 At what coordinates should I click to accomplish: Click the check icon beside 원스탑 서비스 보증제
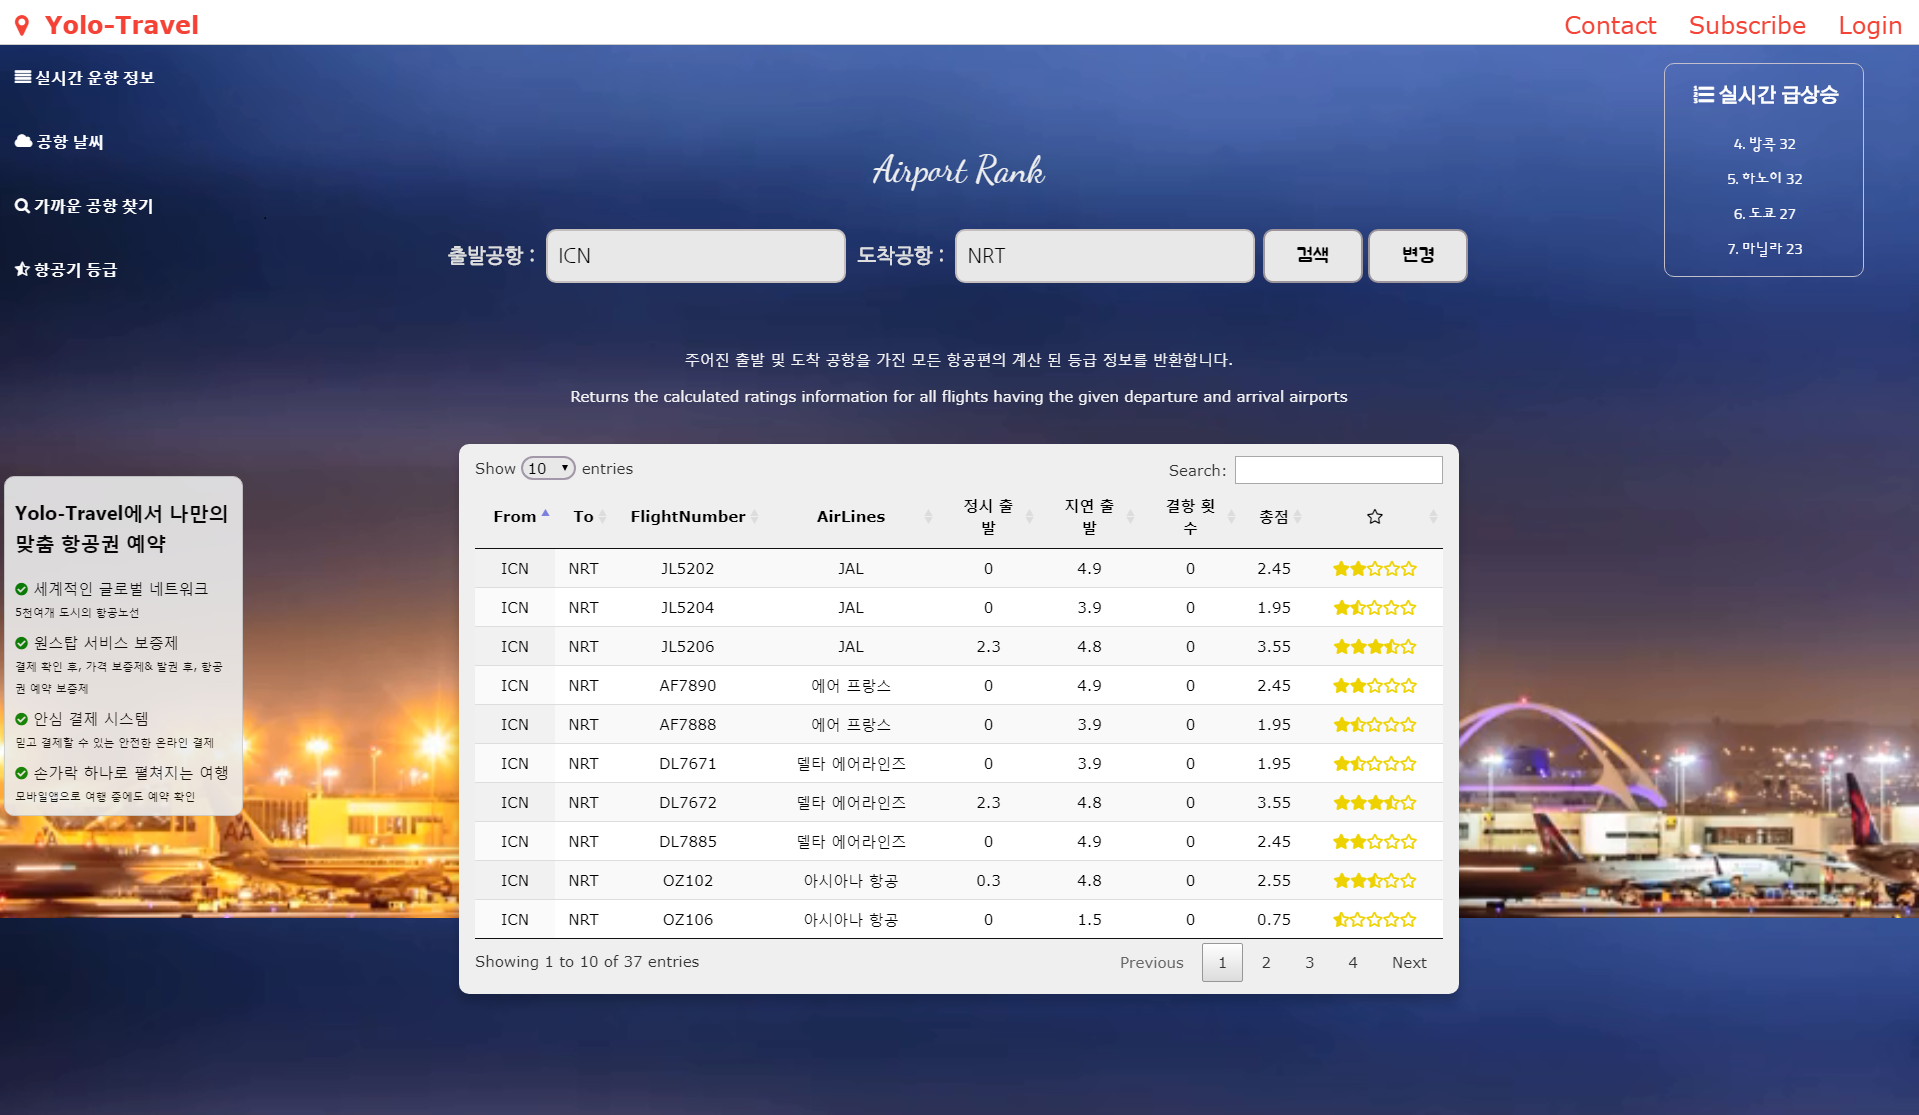pos(22,643)
